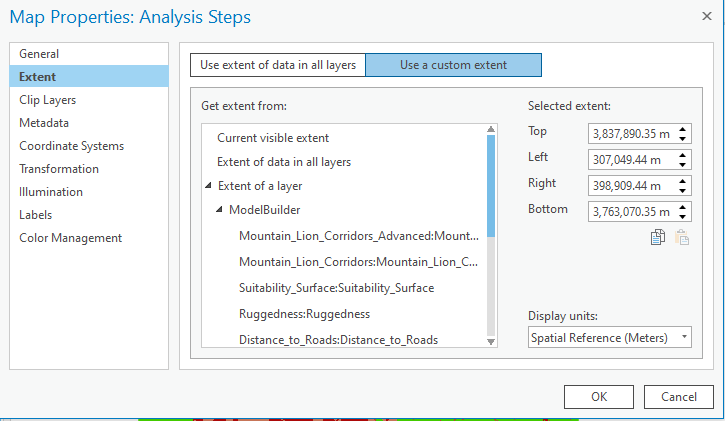Viewport: 725px width, 421px height.
Task: Open the Display units dropdown
Action: pyautogui.click(x=610, y=337)
